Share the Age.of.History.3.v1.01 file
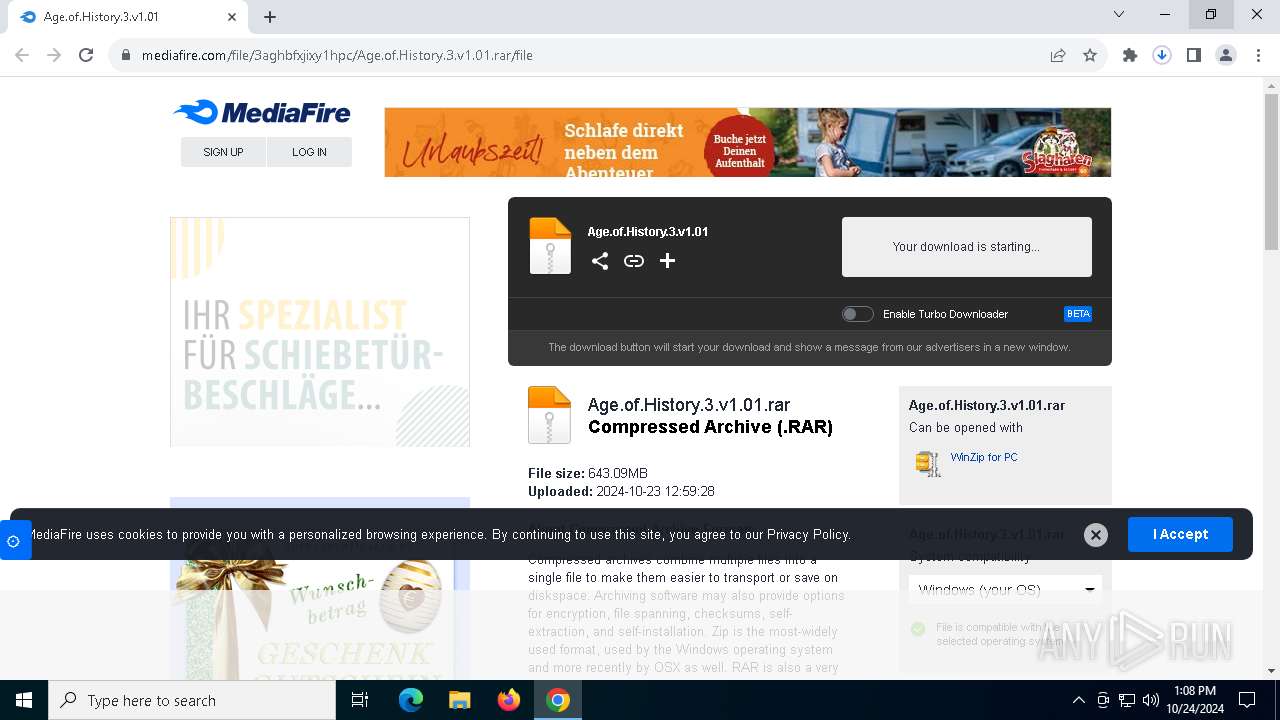The width and height of the screenshot is (1280, 720). 600,261
